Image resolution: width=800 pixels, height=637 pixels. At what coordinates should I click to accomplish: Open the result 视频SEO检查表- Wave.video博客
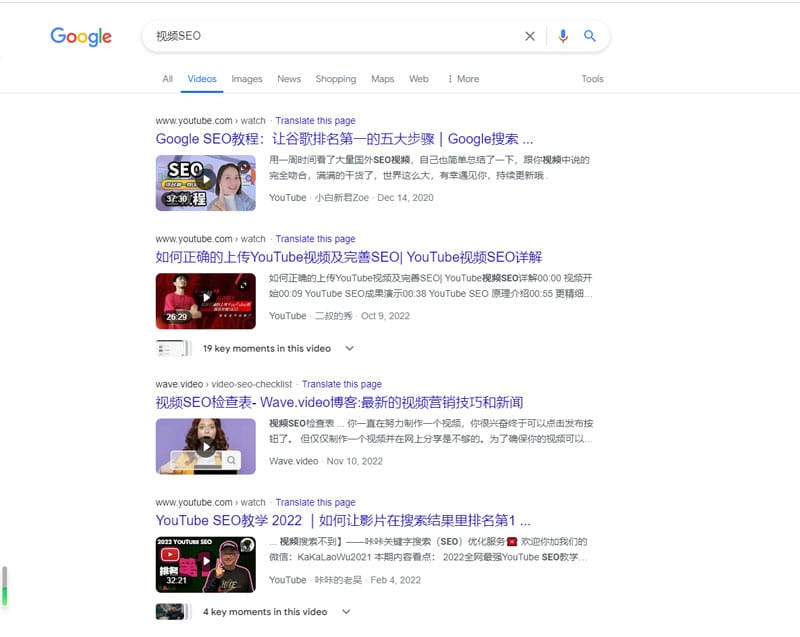339,402
